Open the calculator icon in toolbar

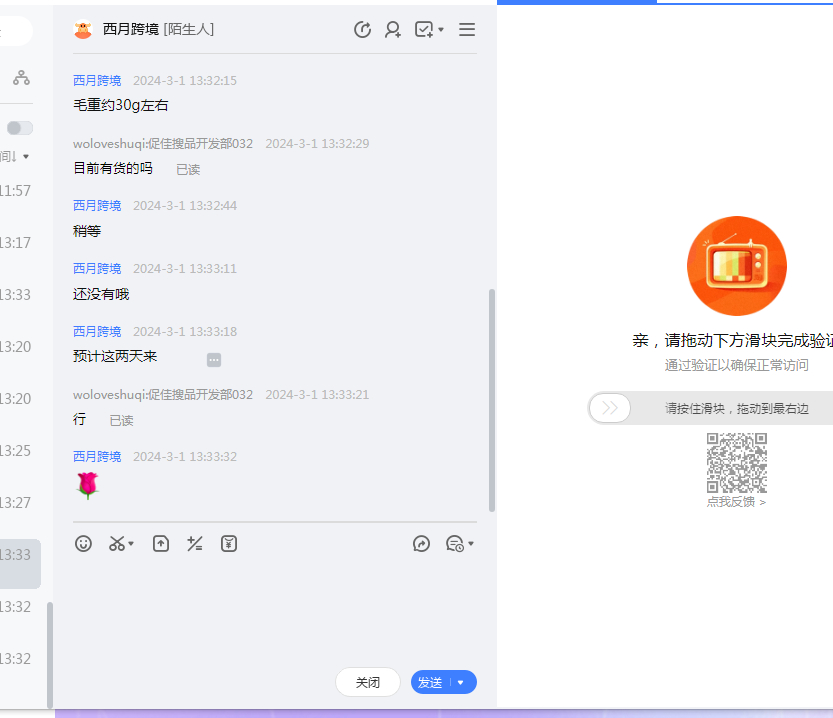(195, 544)
